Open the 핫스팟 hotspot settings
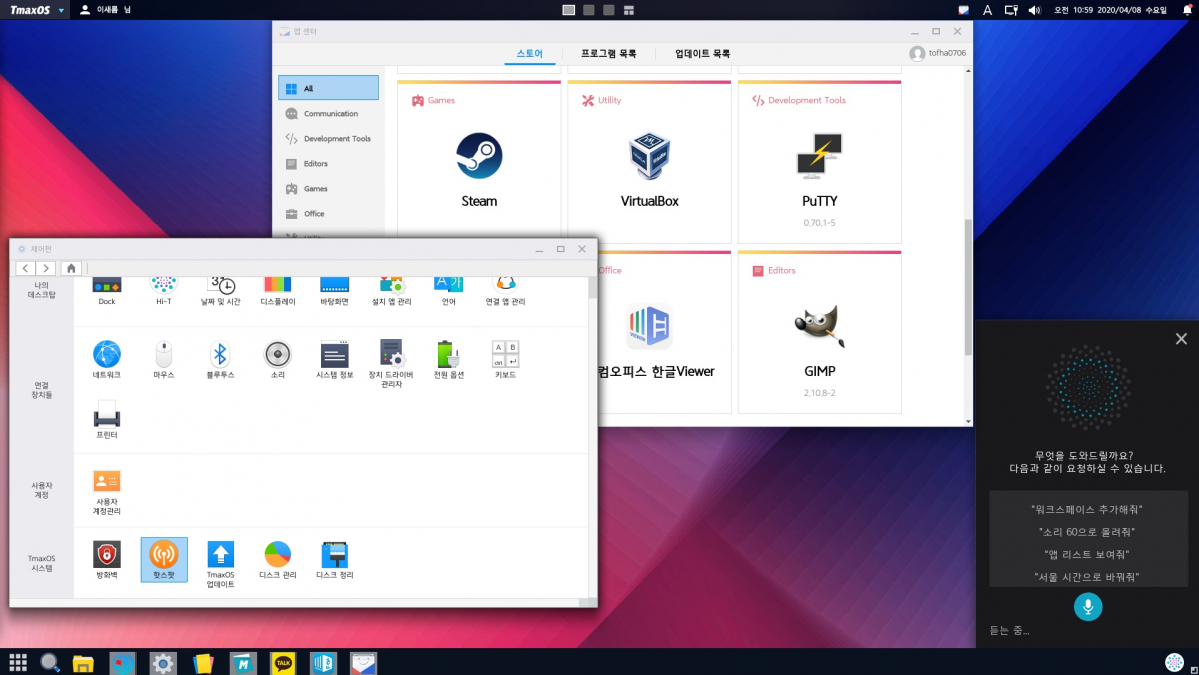 pos(163,556)
